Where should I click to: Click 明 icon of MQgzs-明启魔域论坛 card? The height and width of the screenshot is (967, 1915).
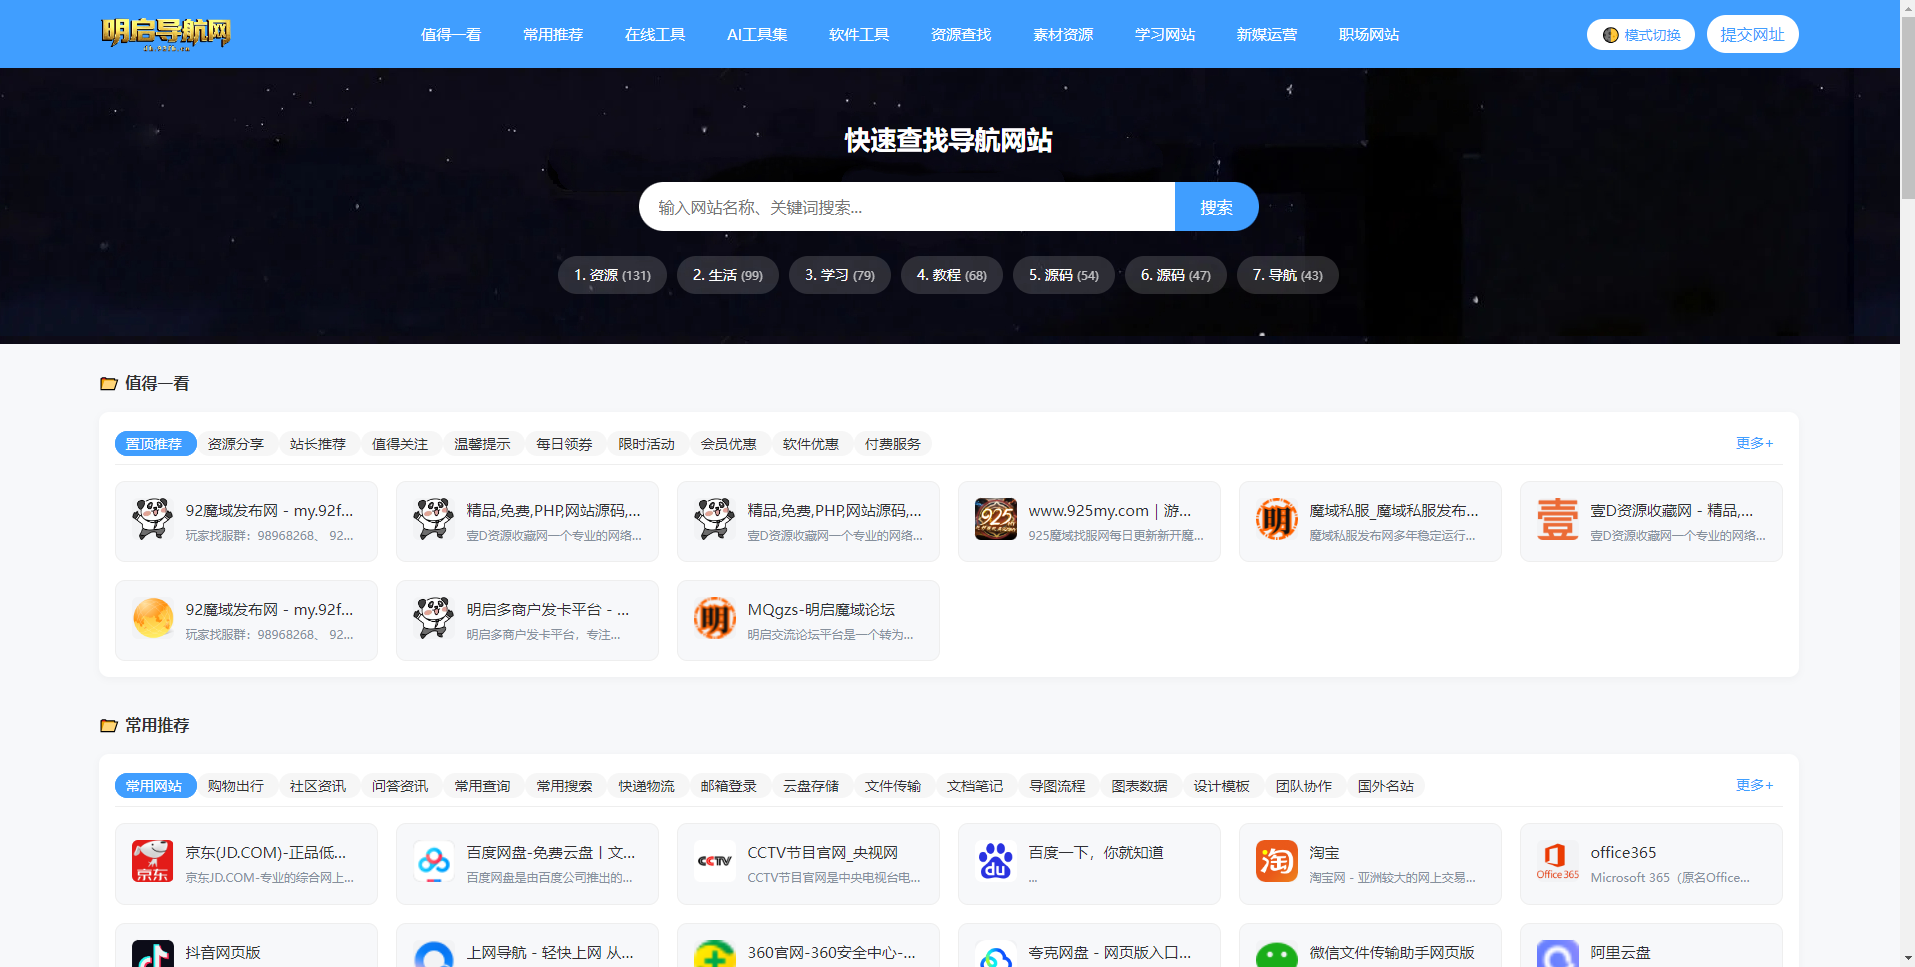(x=715, y=618)
